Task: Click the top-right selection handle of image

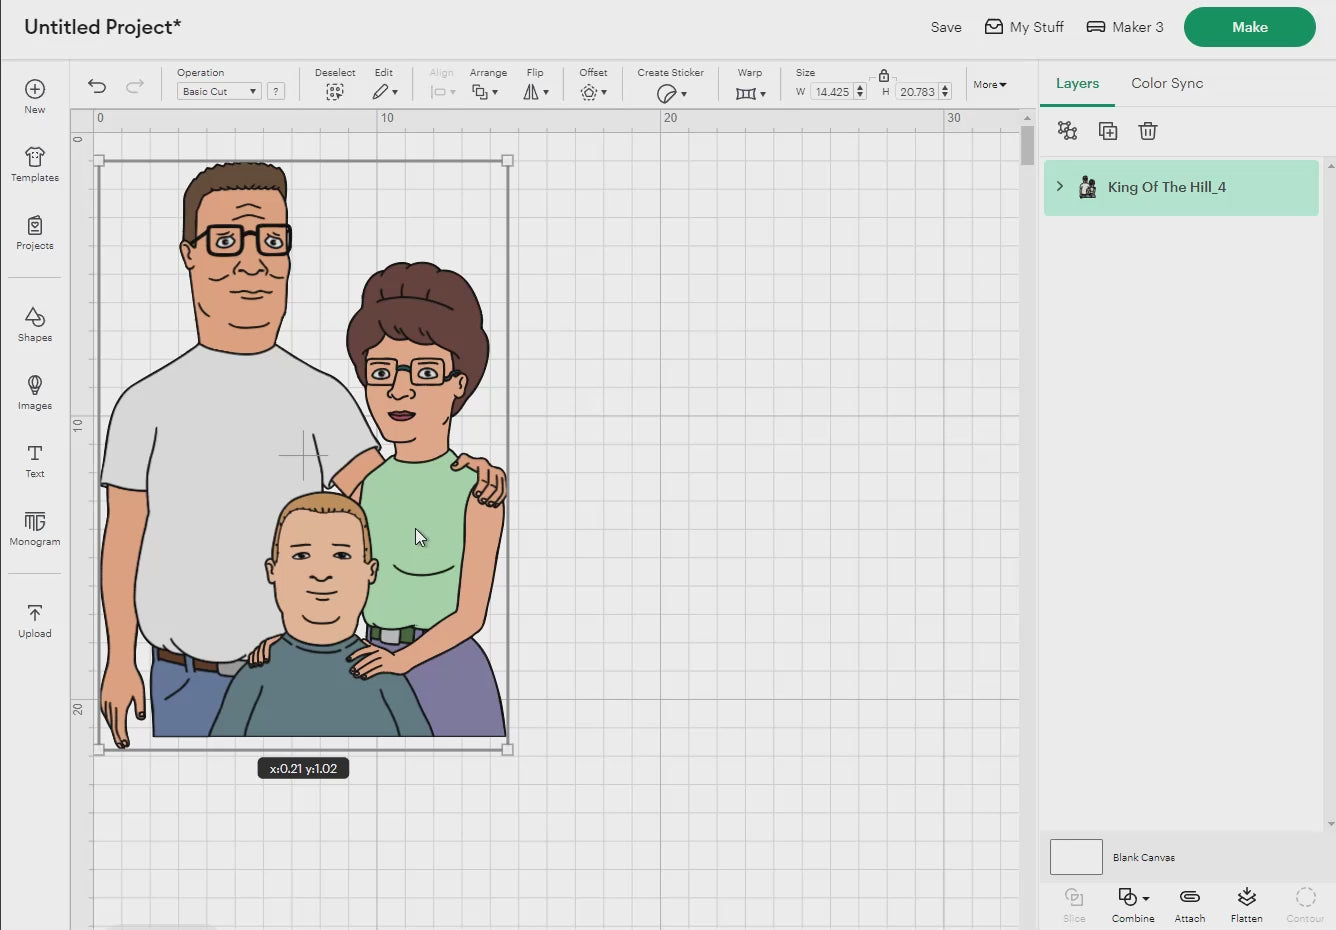Action: pos(507,160)
